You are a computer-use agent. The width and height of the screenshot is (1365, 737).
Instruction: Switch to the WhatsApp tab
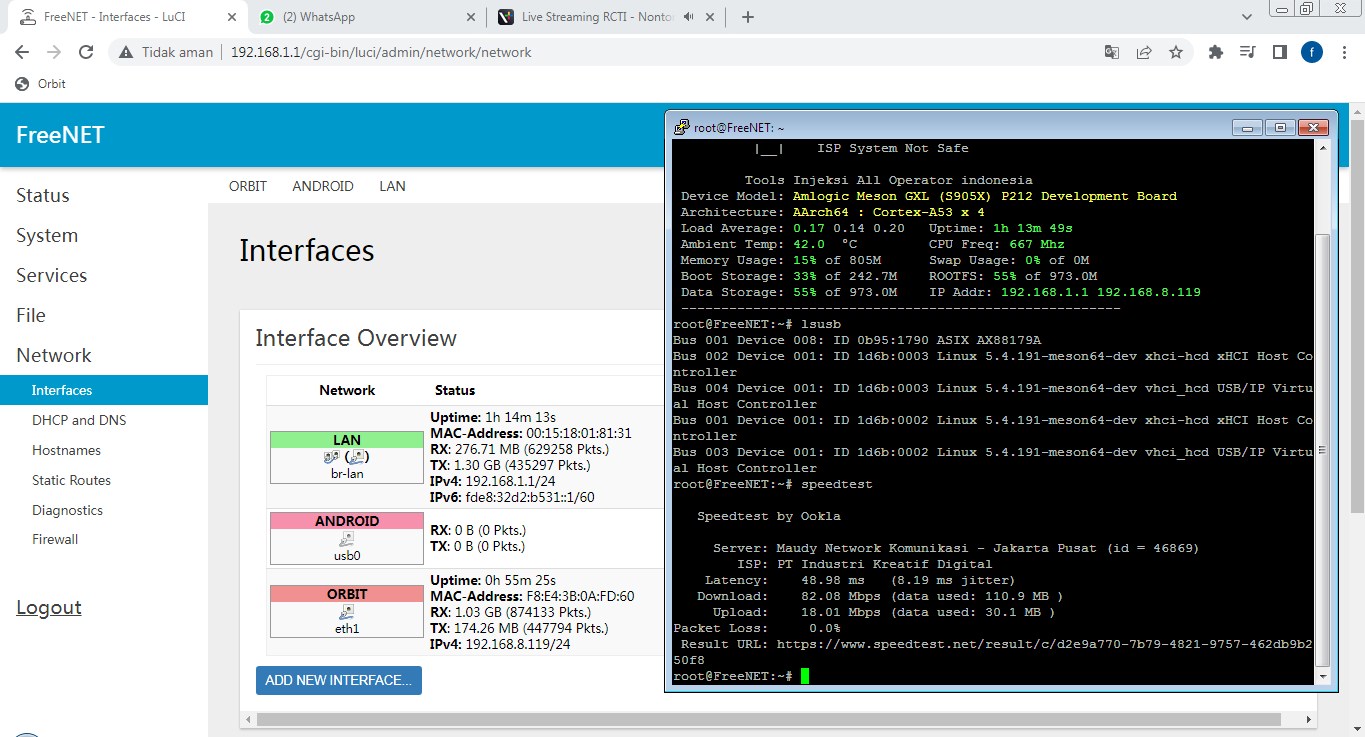(366, 17)
